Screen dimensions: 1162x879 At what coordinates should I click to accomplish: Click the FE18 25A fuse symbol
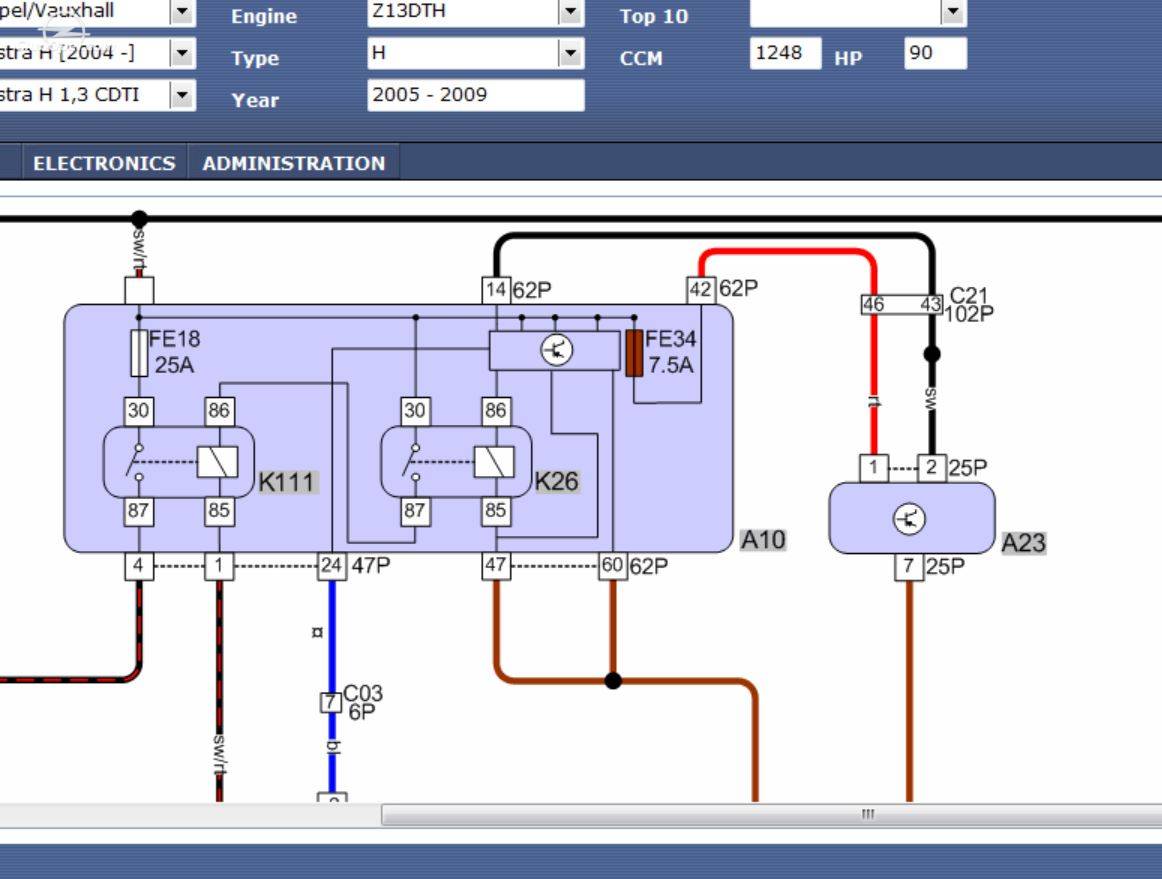(x=139, y=353)
